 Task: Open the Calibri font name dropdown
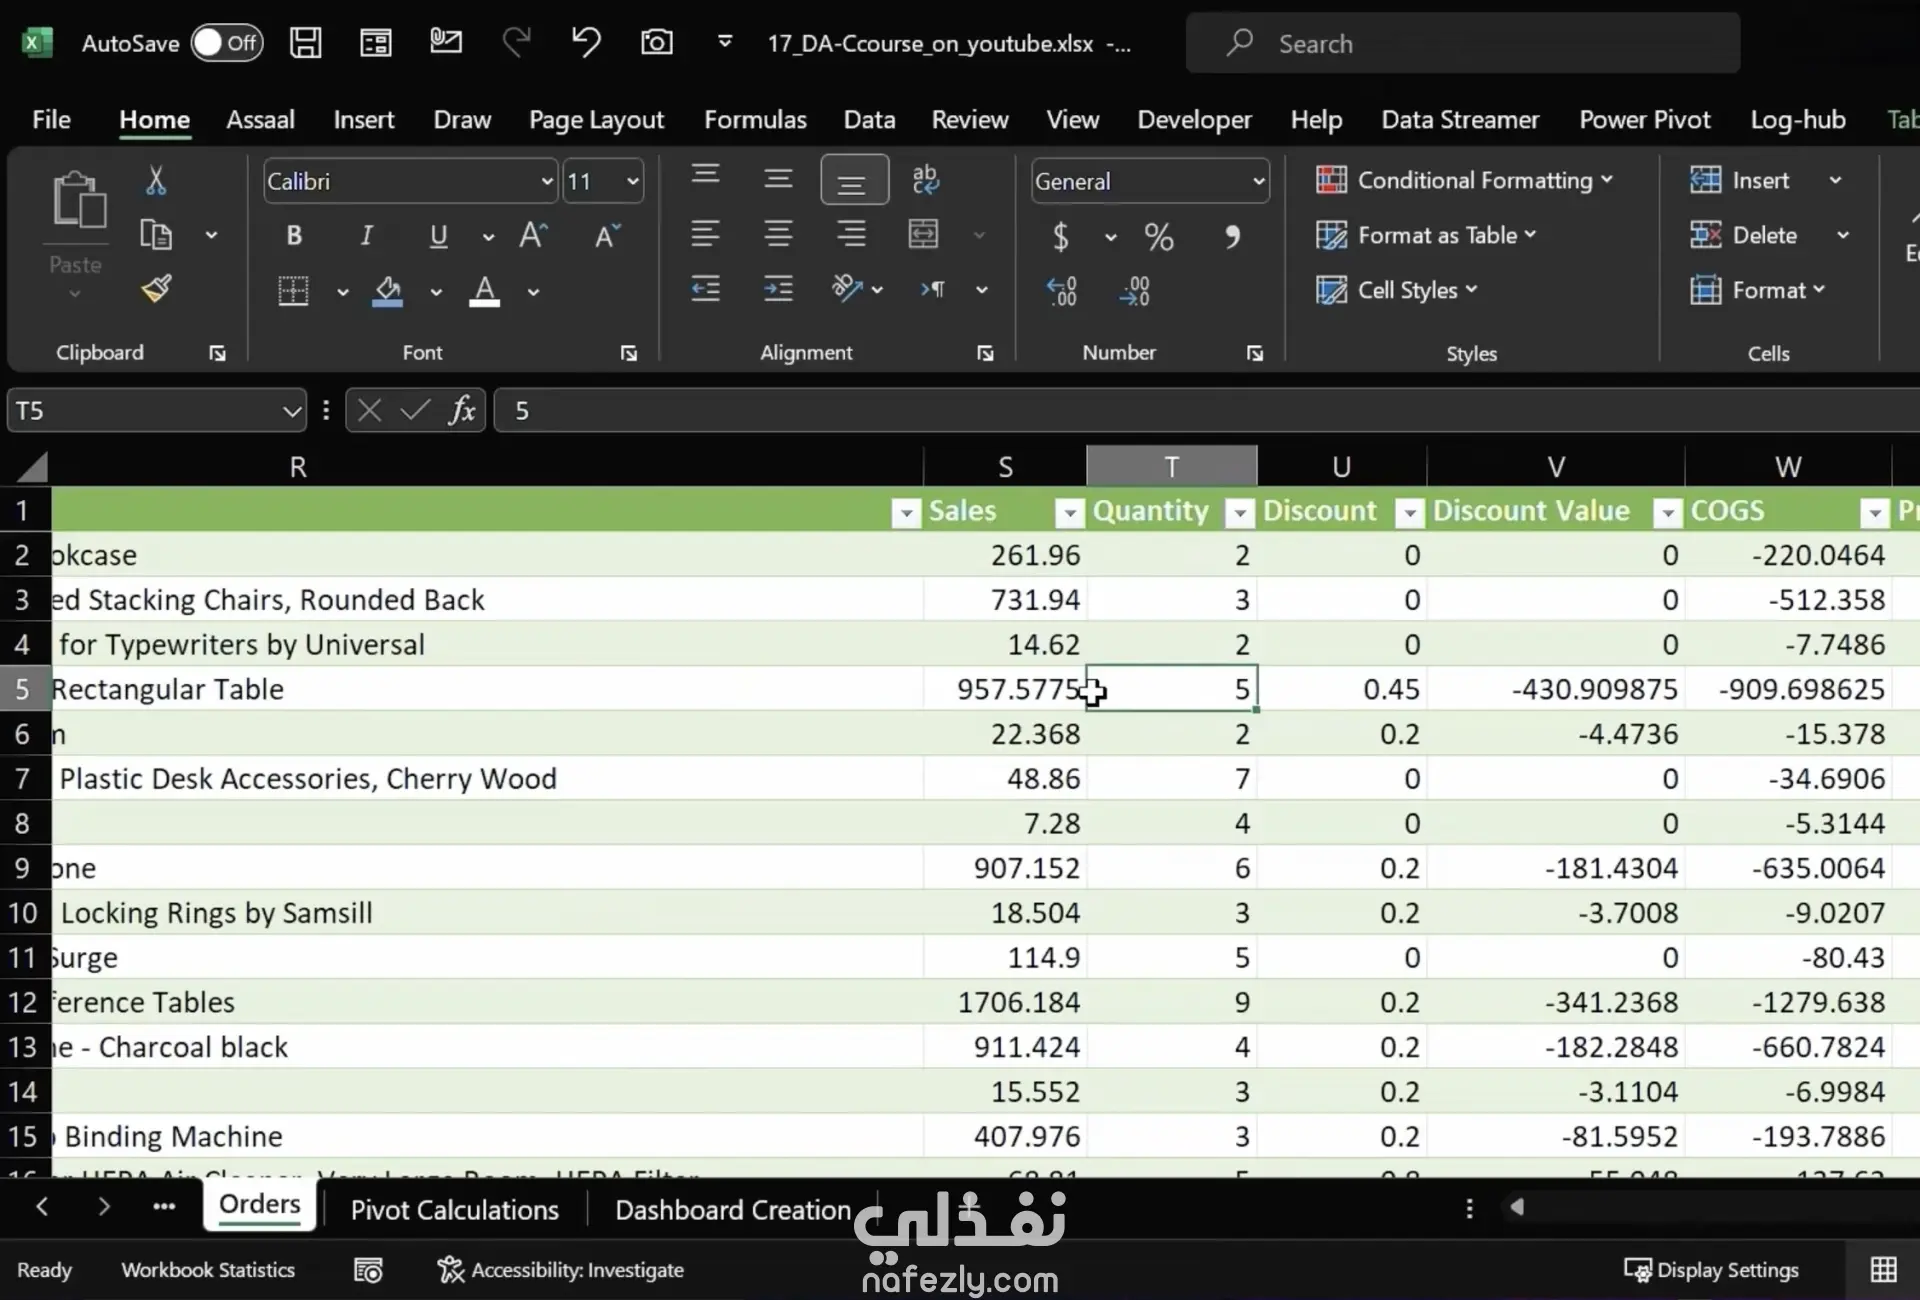click(546, 181)
